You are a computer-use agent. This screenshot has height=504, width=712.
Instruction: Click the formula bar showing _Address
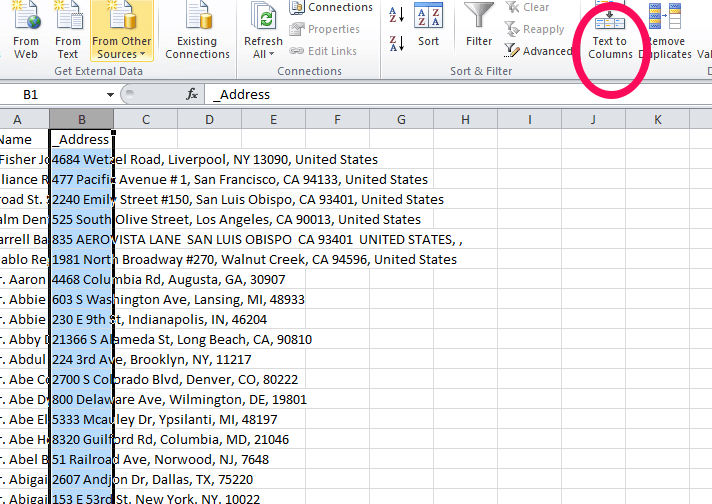pyautogui.click(x=458, y=94)
